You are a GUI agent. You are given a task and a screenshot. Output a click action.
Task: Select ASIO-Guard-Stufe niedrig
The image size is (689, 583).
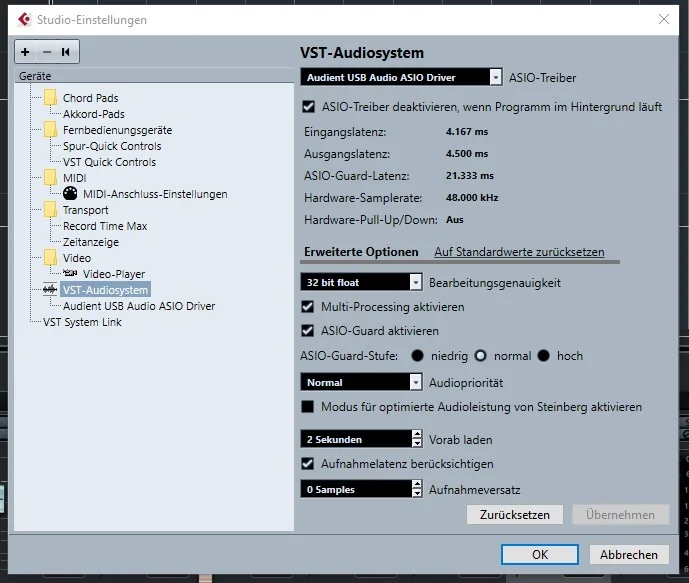pos(417,355)
